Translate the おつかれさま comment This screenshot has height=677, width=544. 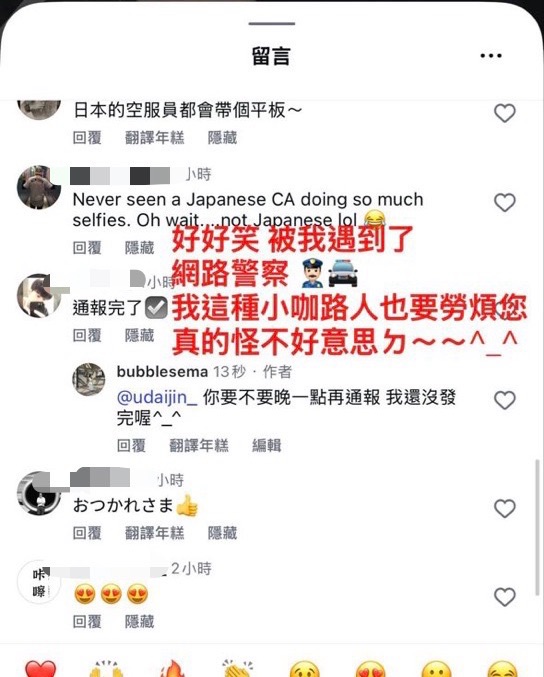[x=155, y=533]
